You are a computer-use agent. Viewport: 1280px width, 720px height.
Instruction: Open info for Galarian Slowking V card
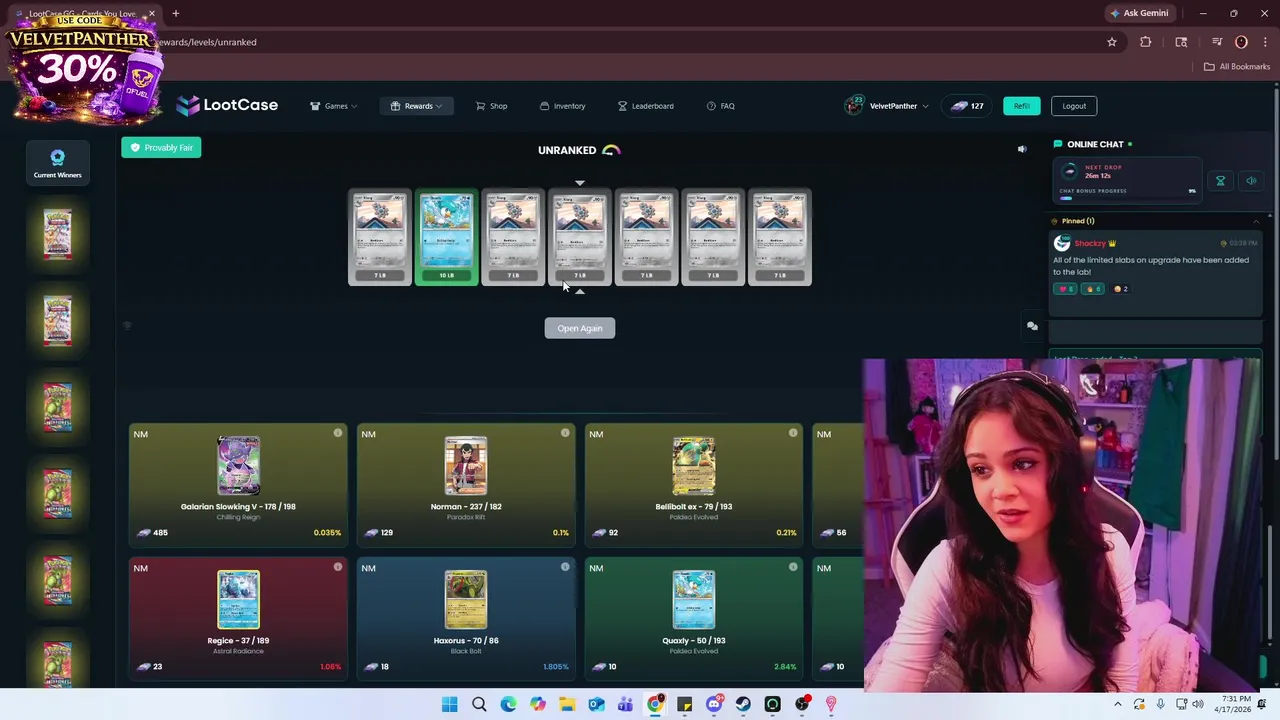coord(338,433)
